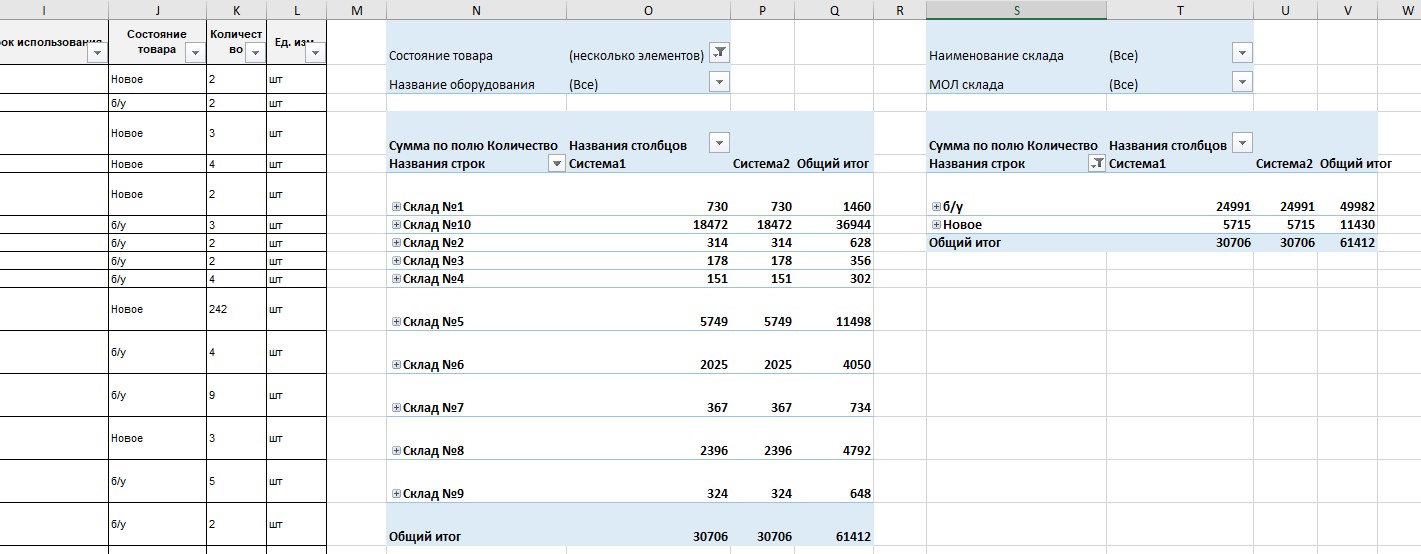Open the Наименование склада filter dropdown
Image resolution: width=1421 pixels, height=554 pixels.
1242,55
